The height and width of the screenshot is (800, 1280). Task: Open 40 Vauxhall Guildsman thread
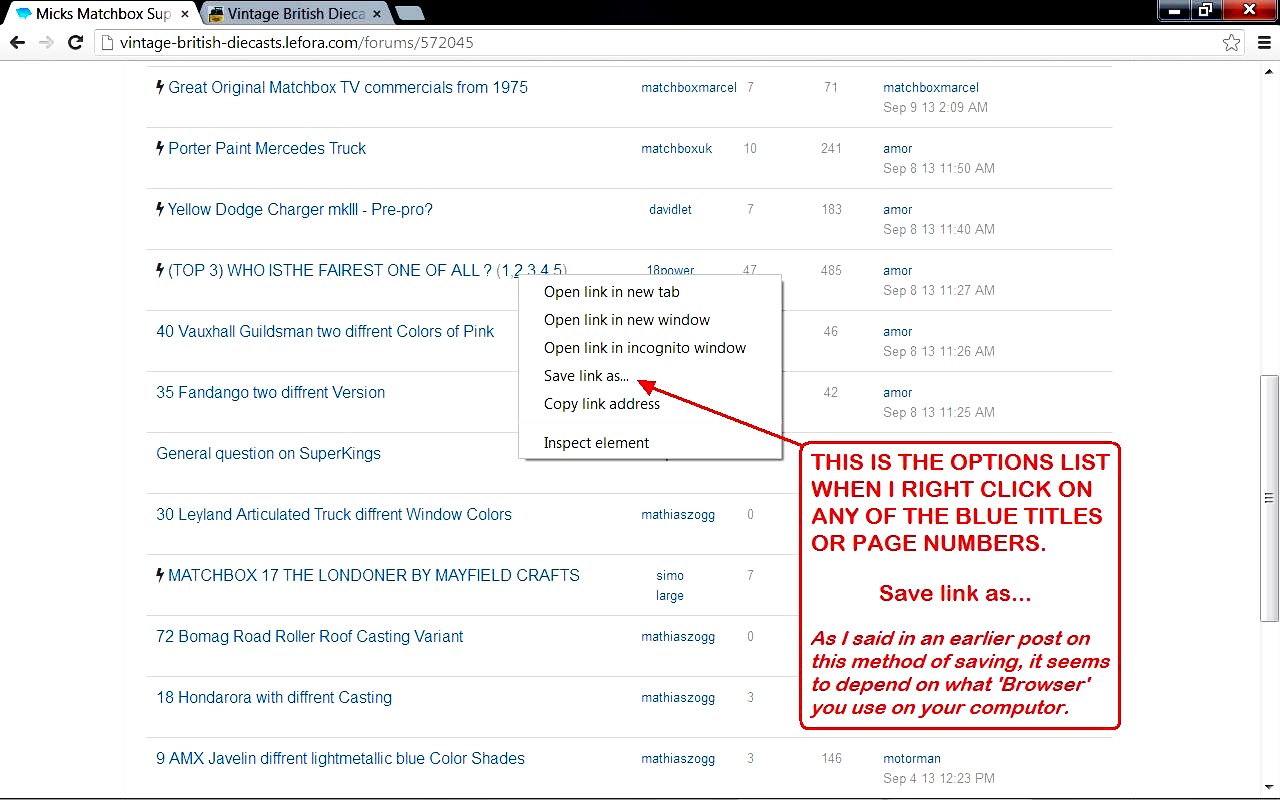click(x=325, y=332)
